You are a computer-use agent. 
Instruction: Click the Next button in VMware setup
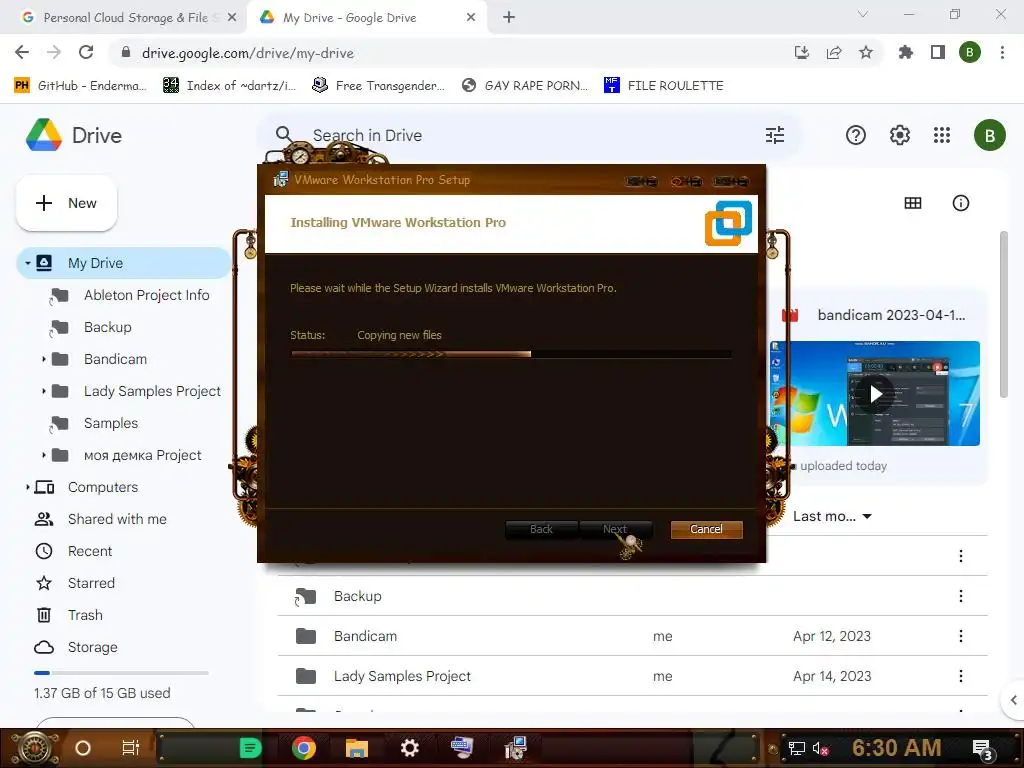point(615,529)
